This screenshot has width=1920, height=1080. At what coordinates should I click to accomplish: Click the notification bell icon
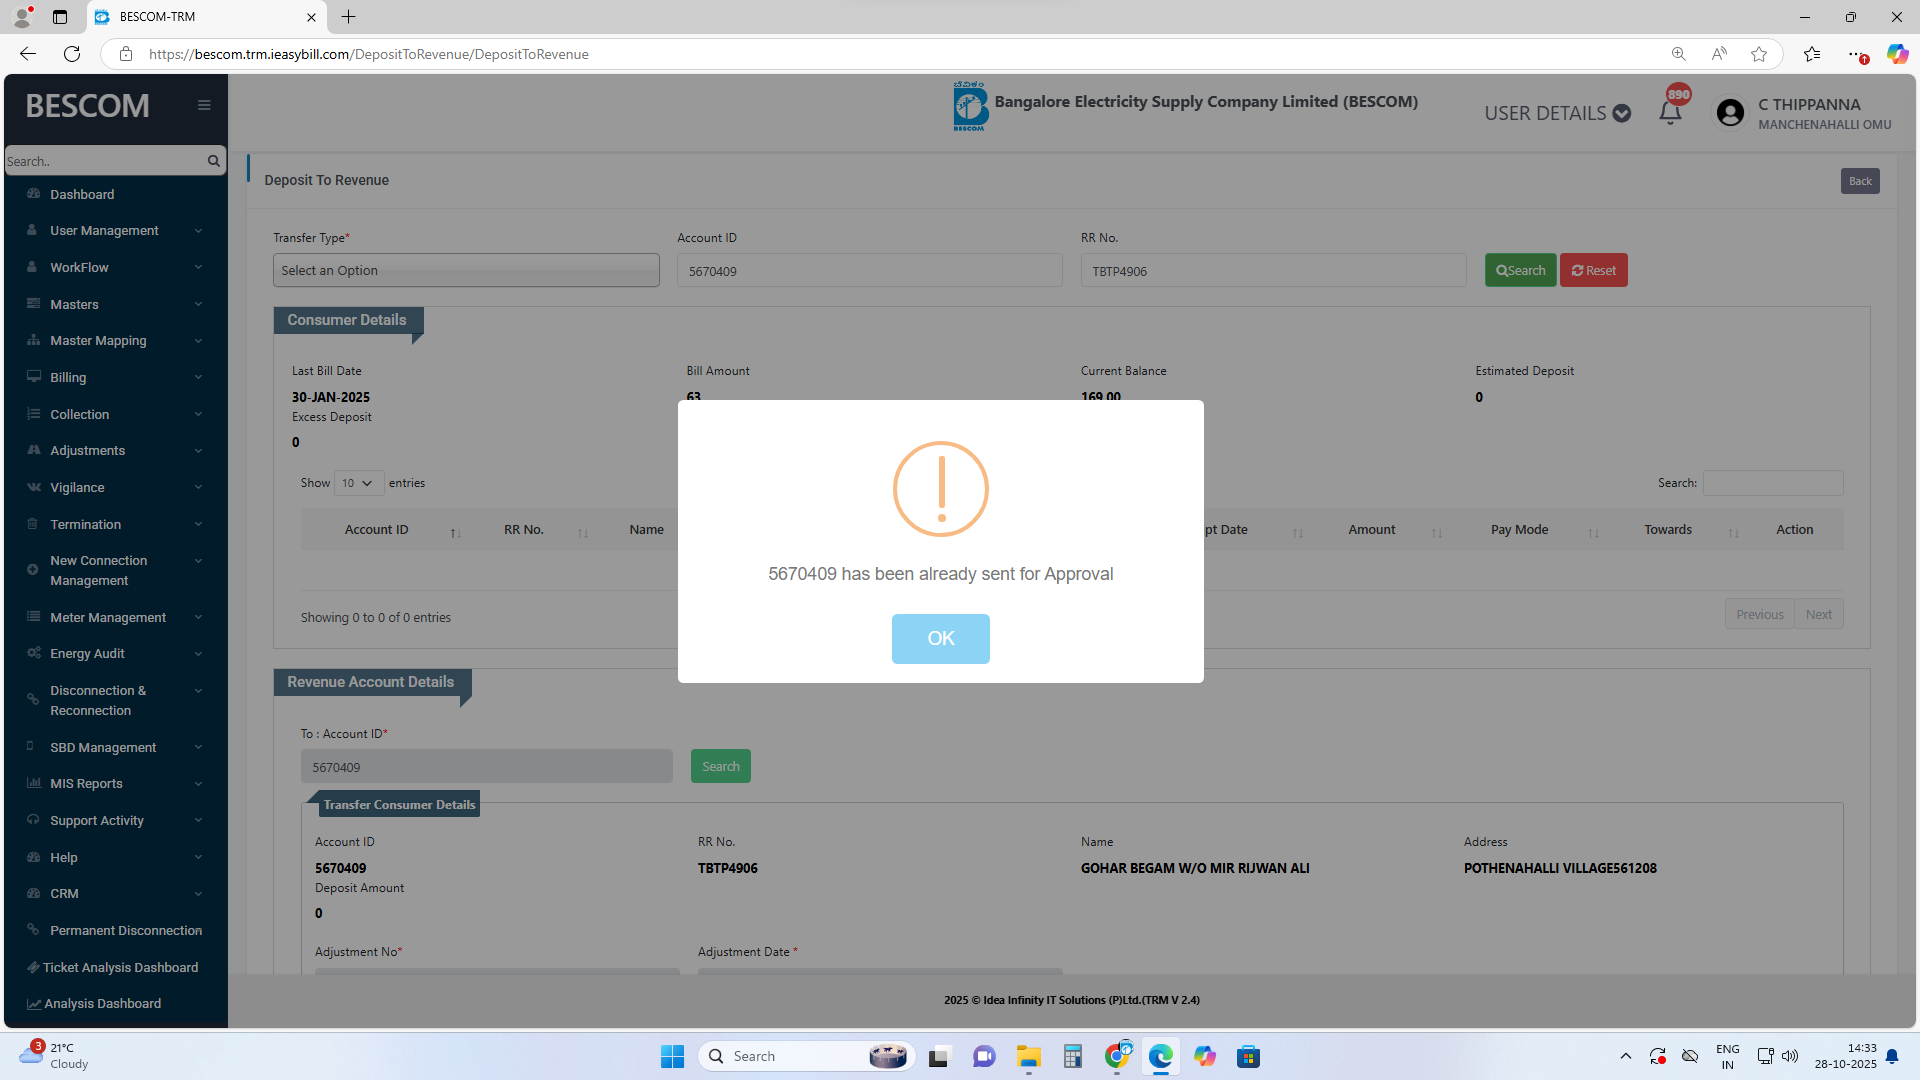pyautogui.click(x=1670, y=112)
